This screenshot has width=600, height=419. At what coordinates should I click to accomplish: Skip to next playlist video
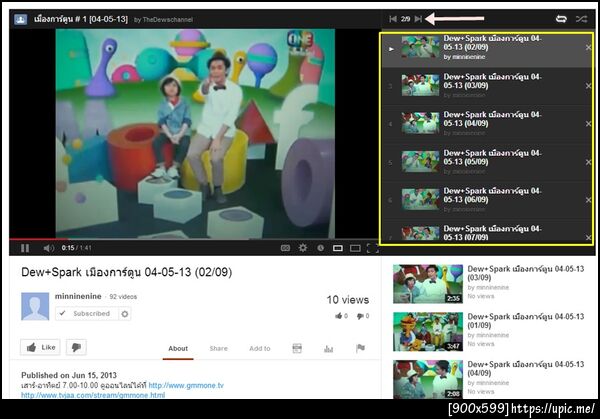[418, 19]
